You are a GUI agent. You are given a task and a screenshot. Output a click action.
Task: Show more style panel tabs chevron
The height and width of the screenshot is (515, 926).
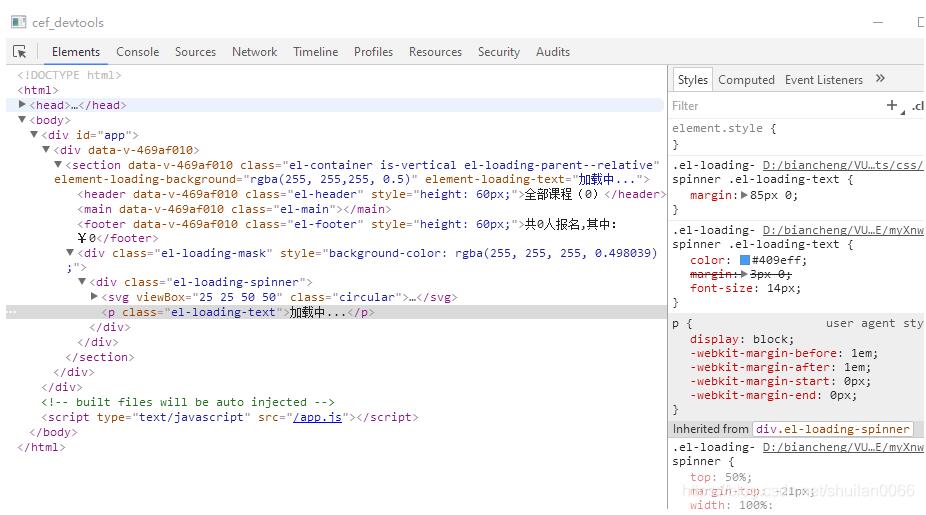(880, 79)
